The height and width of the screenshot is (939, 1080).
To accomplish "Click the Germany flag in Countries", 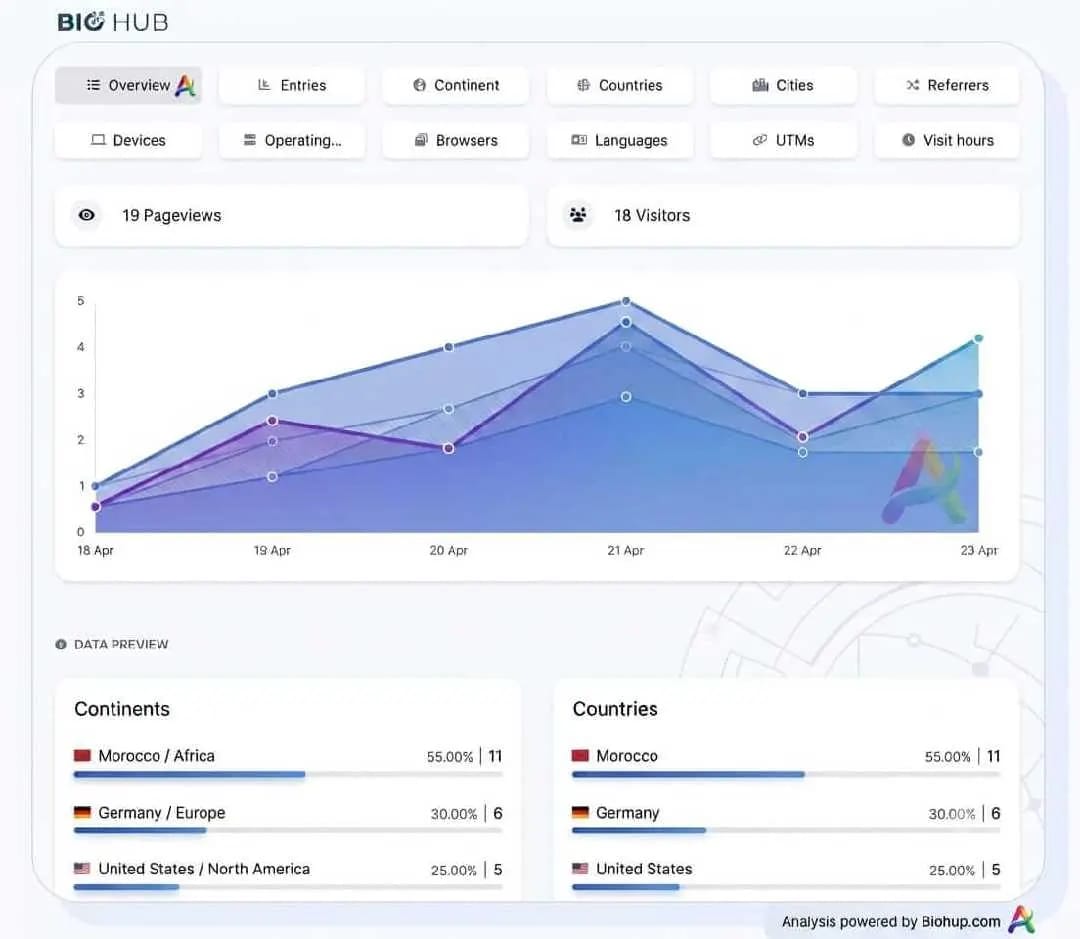I will click(x=580, y=813).
